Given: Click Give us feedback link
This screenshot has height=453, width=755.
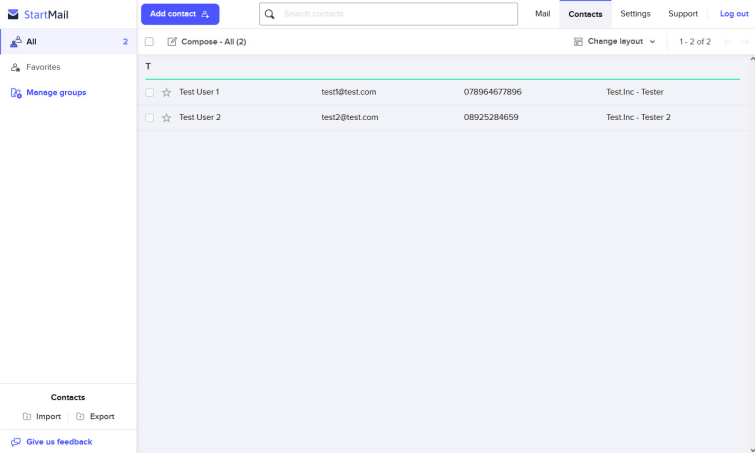Looking at the screenshot, I should tap(59, 442).
